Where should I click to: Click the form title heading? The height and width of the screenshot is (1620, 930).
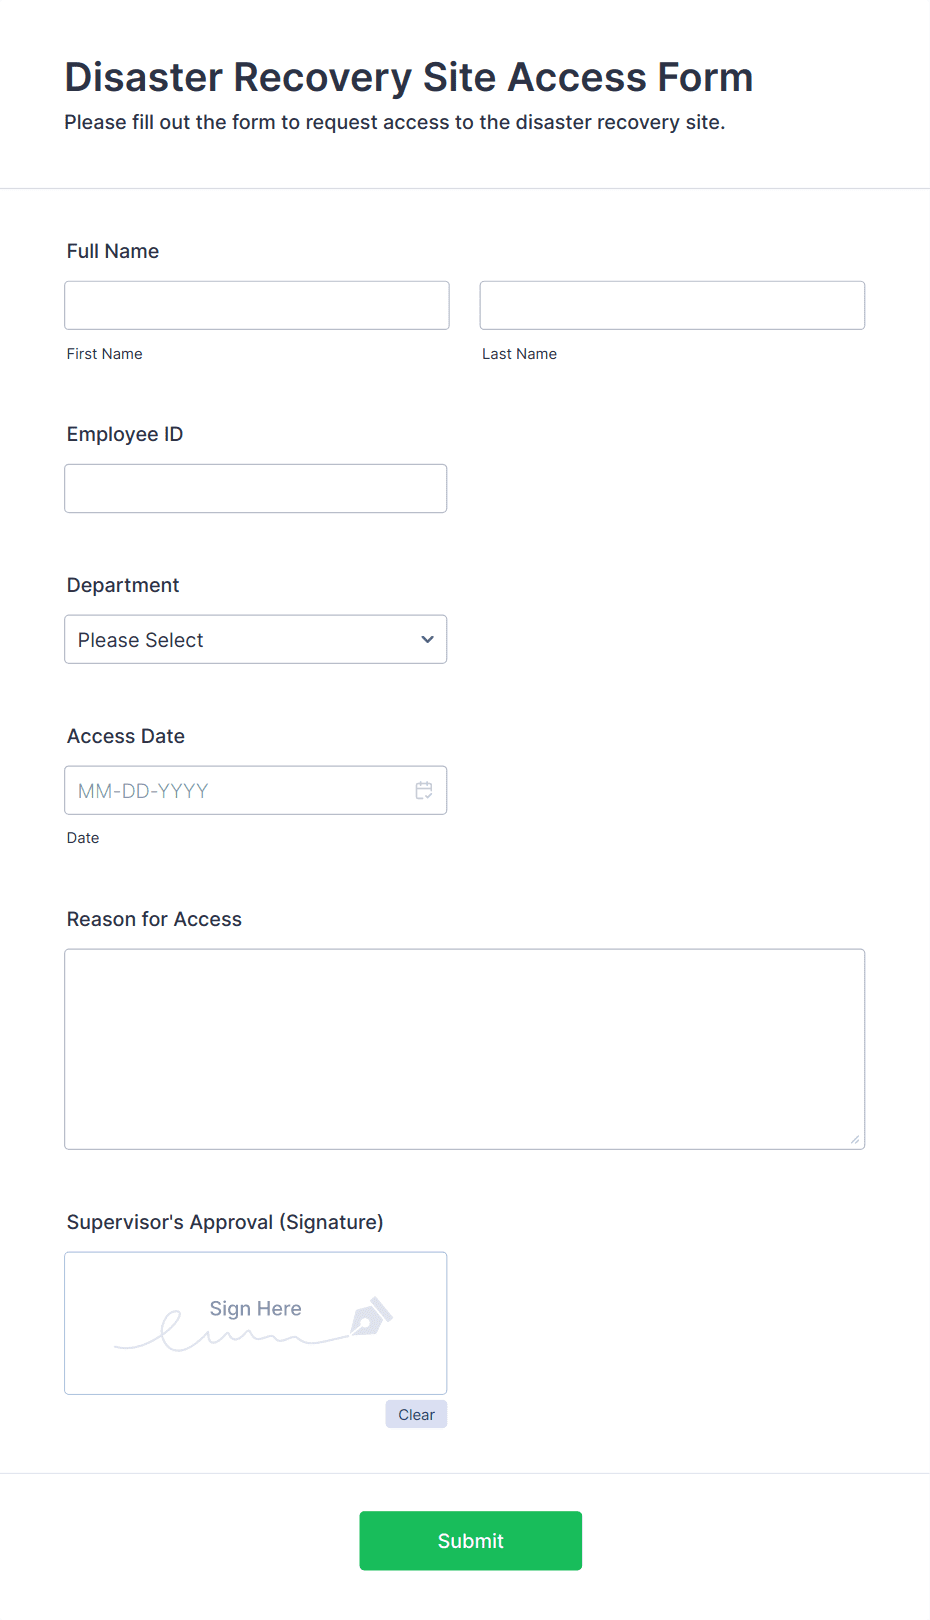coord(408,77)
